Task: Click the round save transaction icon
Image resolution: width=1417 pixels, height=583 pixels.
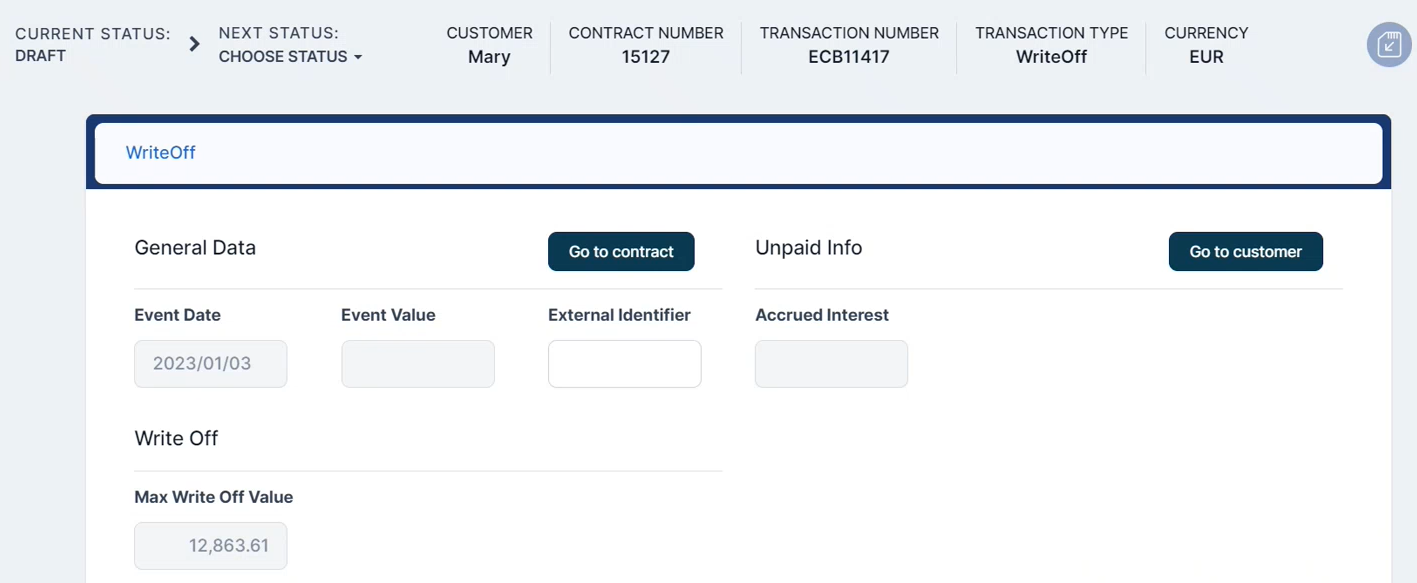Action: (x=1390, y=45)
